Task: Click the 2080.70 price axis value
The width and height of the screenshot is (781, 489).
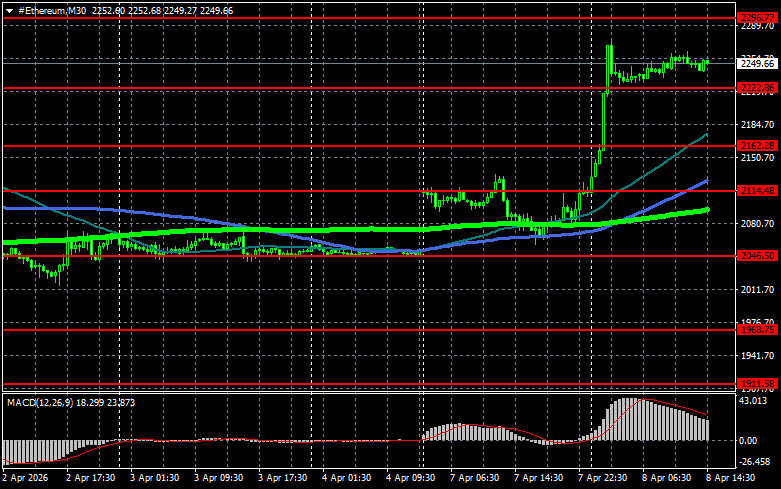Action: [x=757, y=224]
